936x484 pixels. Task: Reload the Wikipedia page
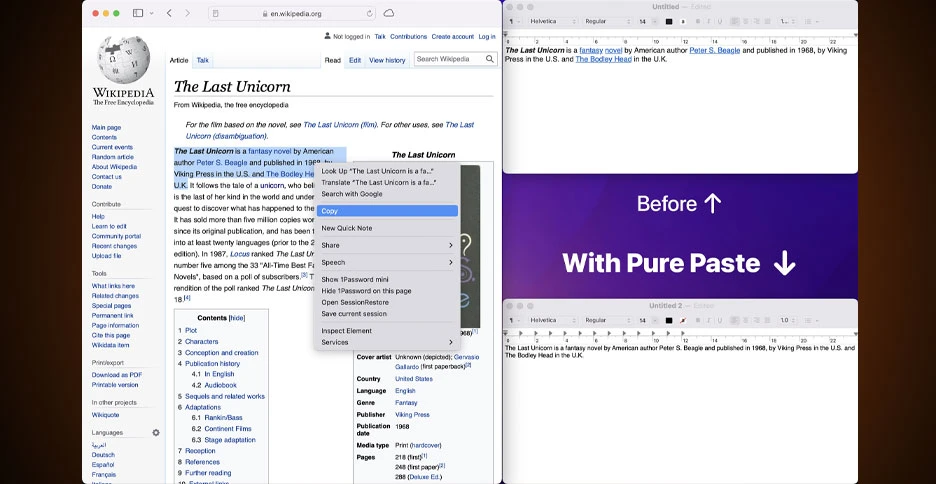[x=370, y=13]
